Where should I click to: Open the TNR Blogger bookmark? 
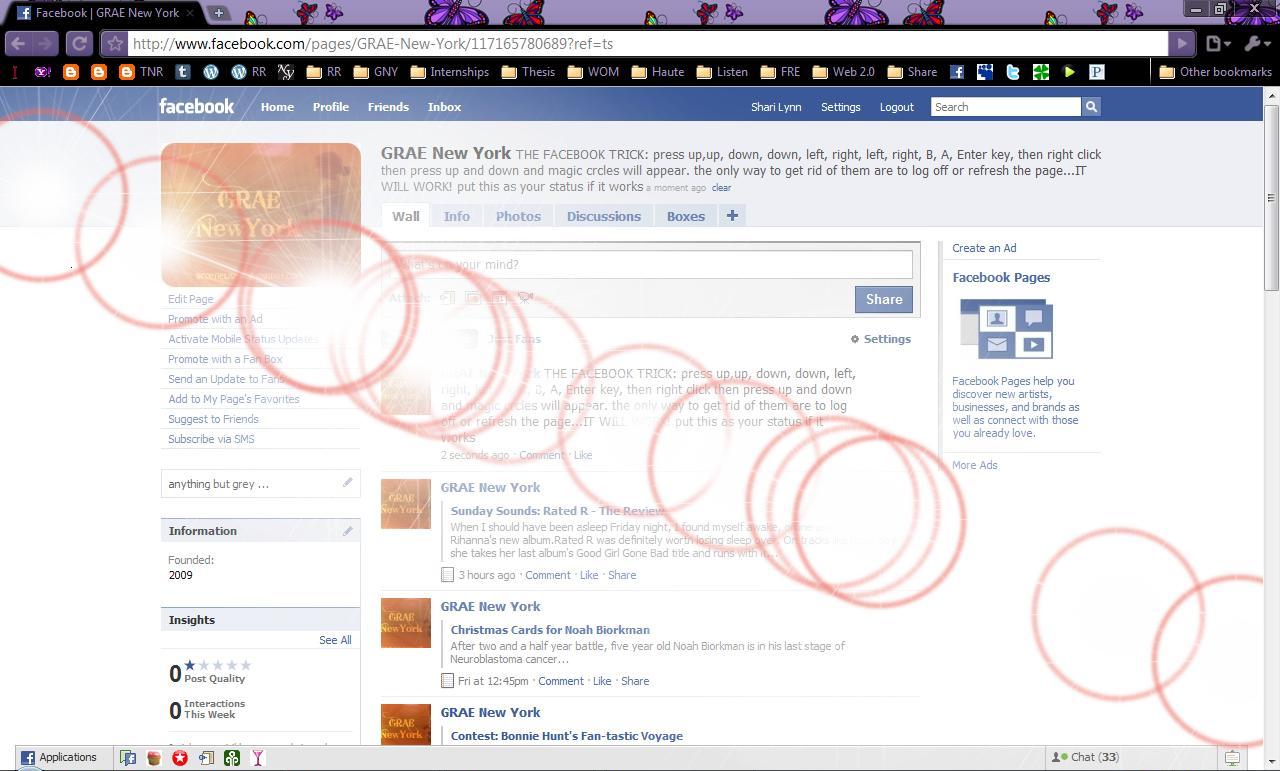(141, 72)
